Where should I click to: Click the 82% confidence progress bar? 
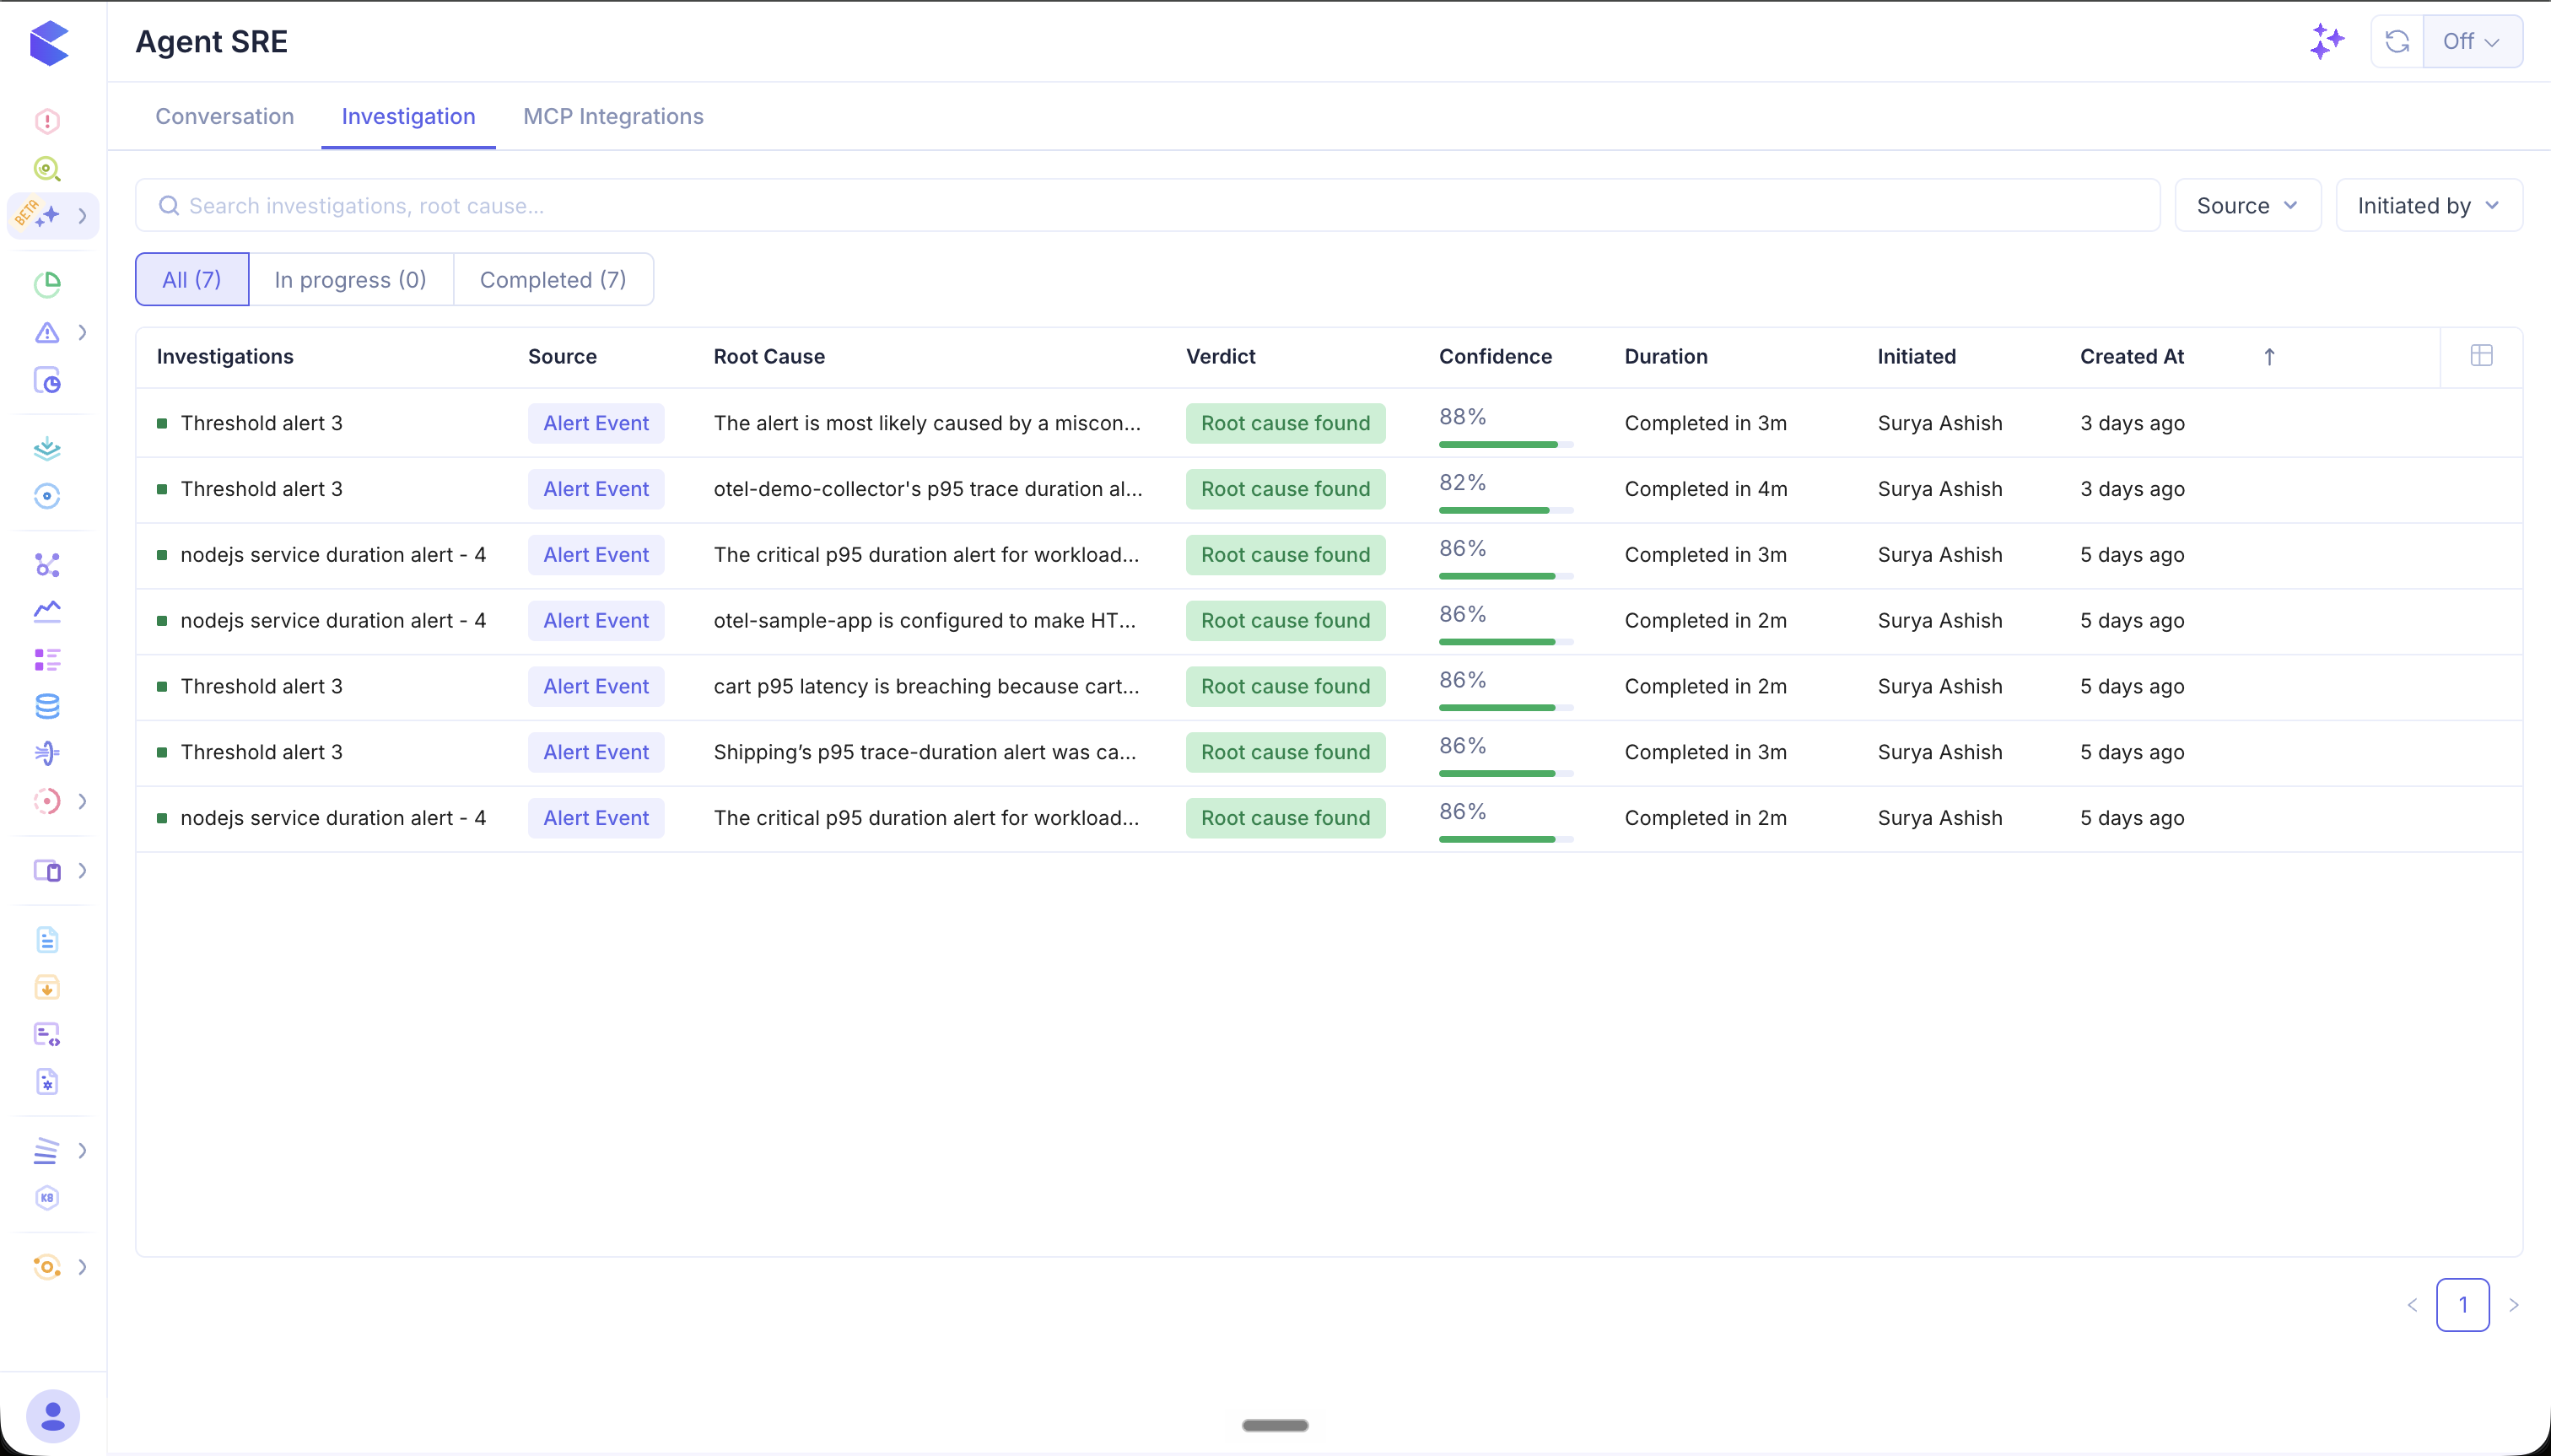point(1506,510)
